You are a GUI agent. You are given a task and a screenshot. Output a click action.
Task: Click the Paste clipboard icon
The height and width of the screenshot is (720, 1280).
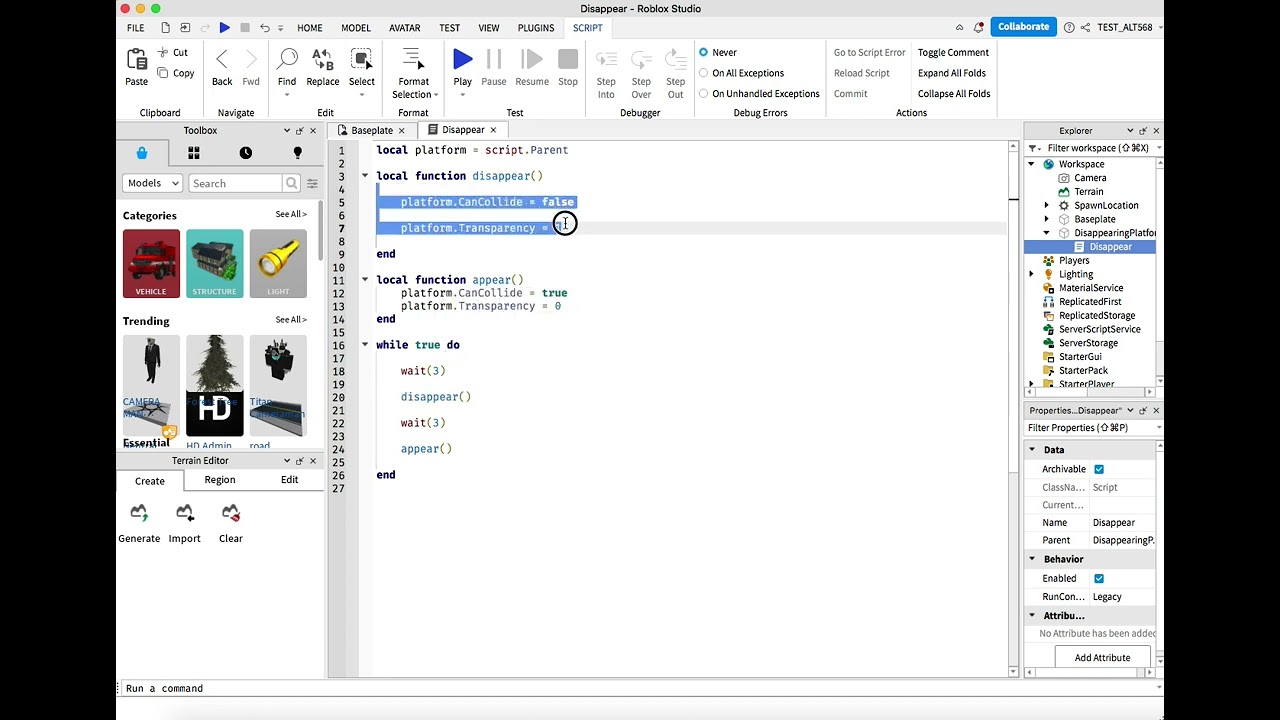pos(136,60)
